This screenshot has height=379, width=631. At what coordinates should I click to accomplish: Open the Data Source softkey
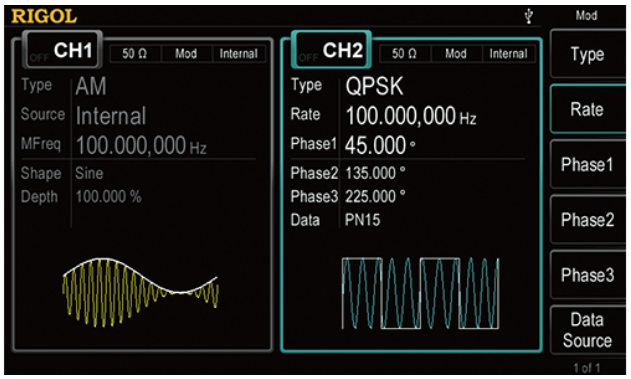[x=588, y=330]
